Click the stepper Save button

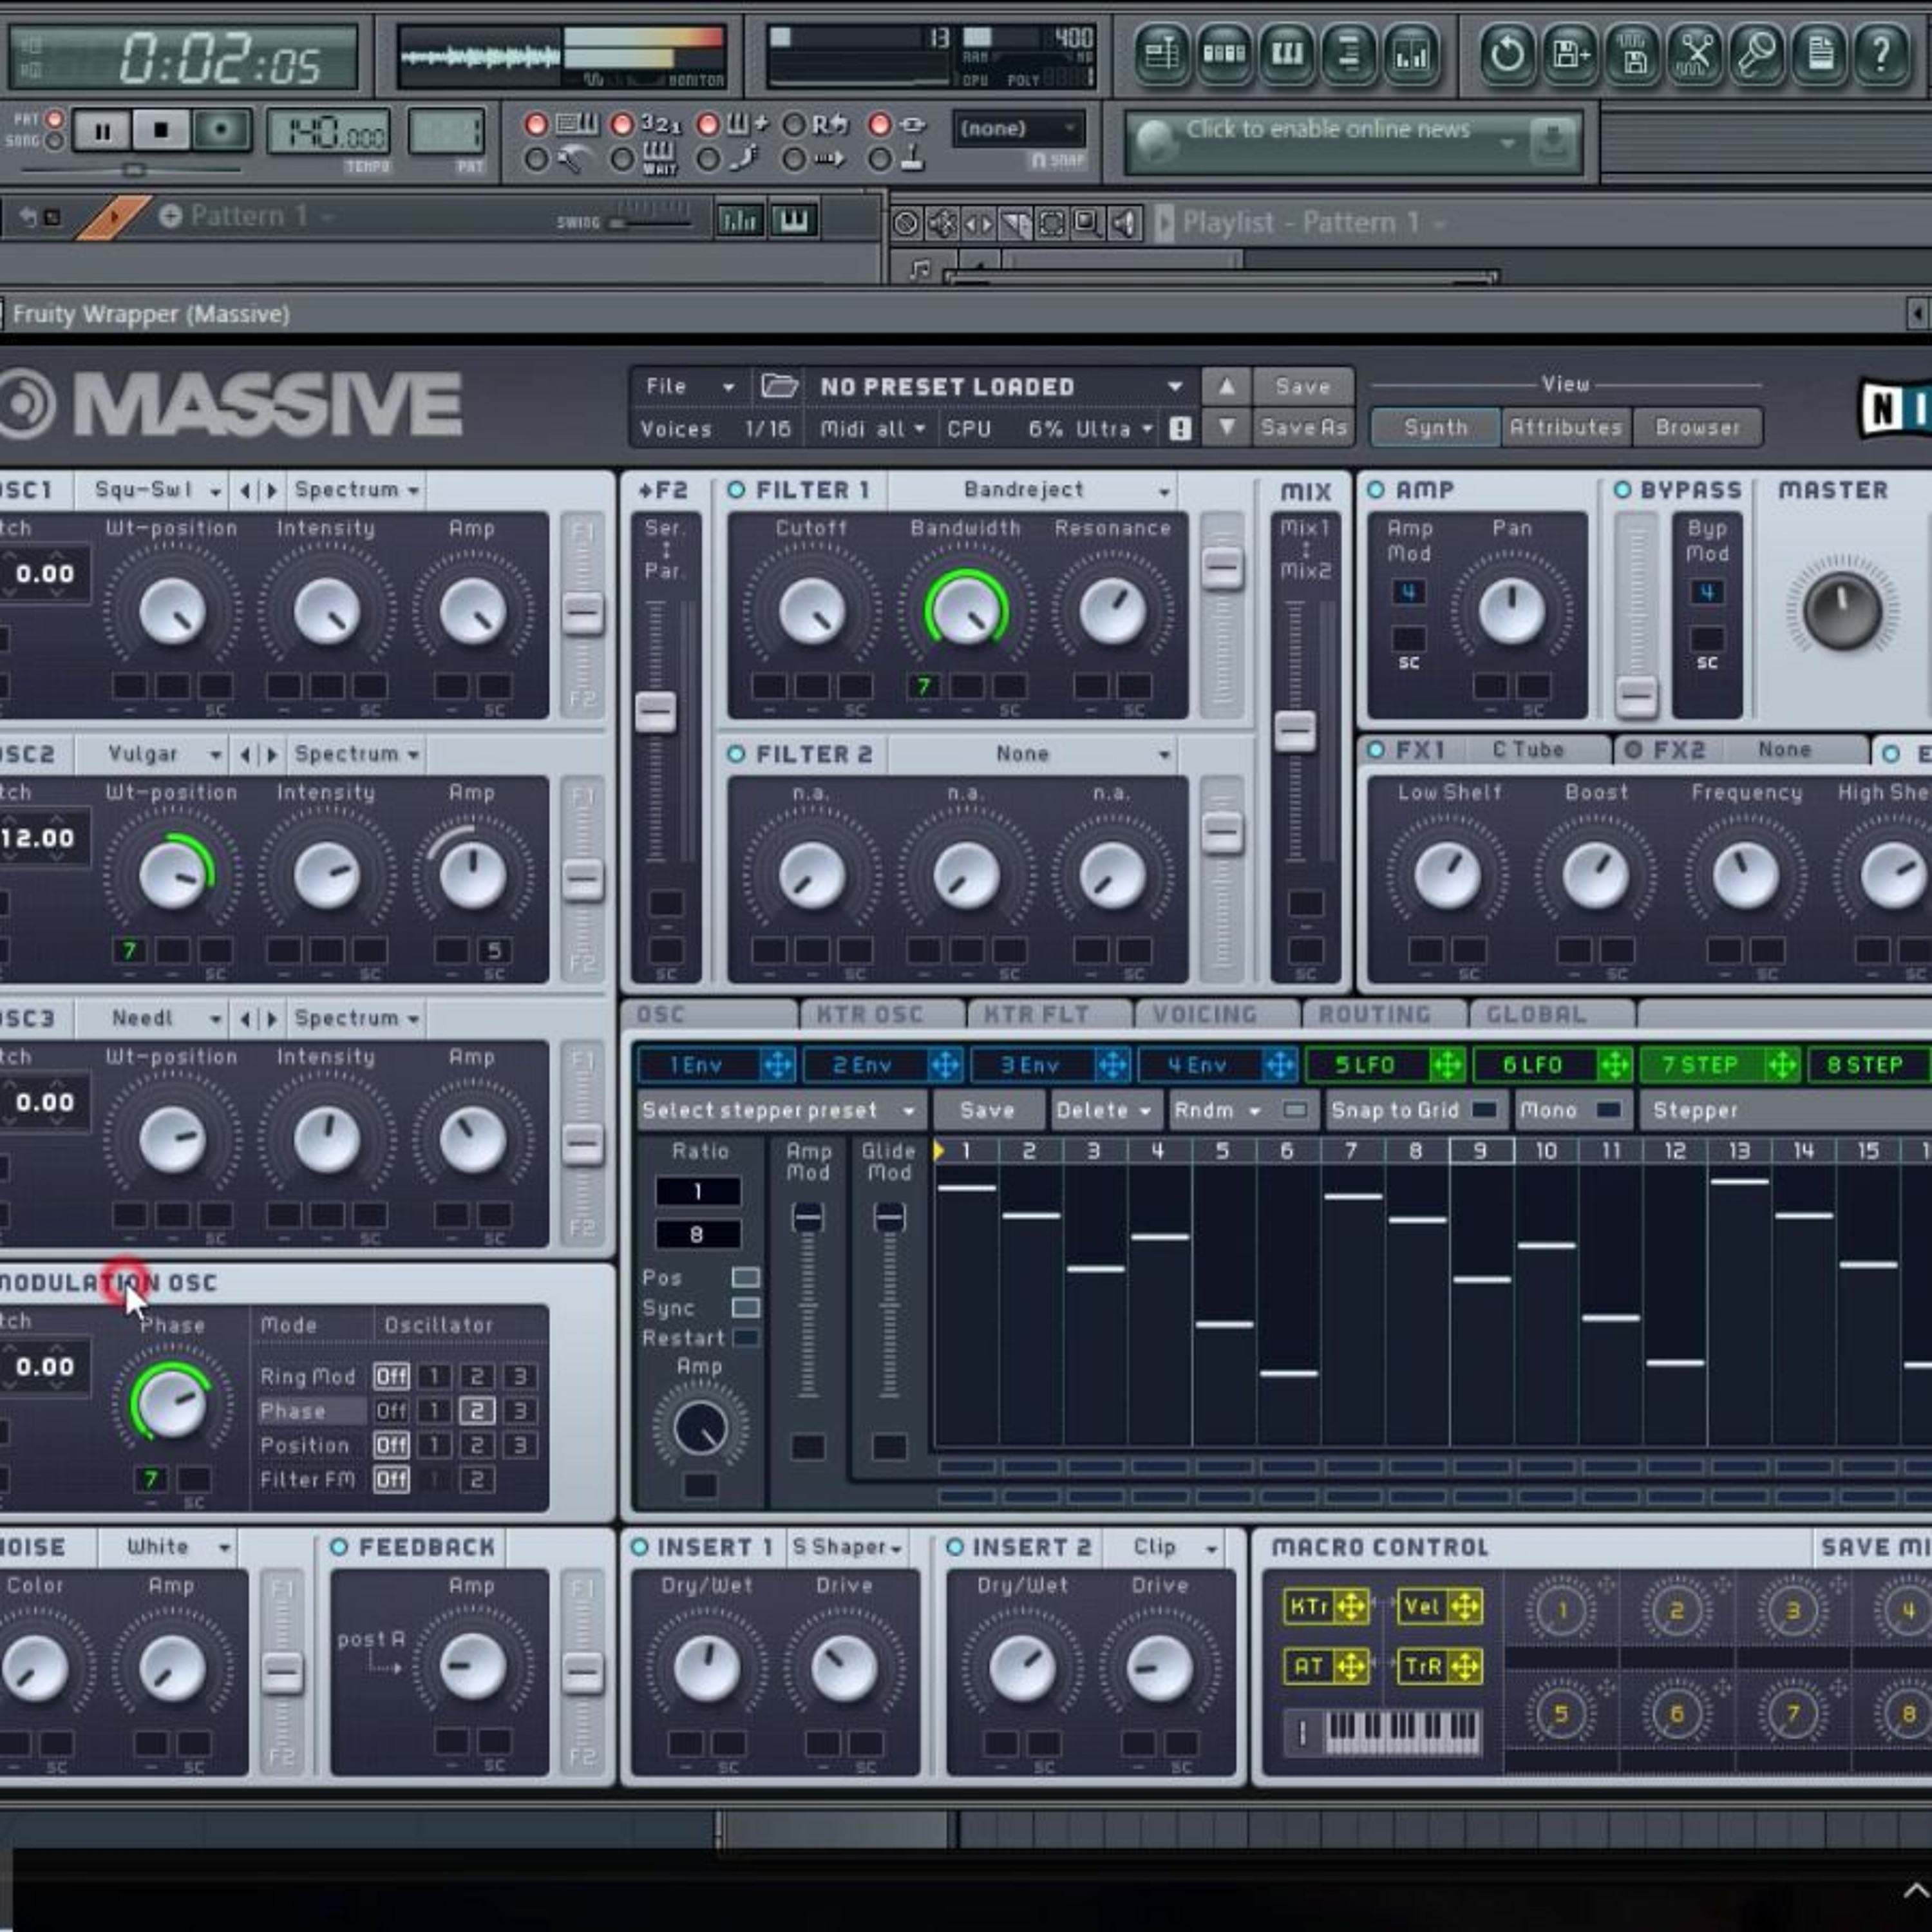click(x=987, y=1110)
